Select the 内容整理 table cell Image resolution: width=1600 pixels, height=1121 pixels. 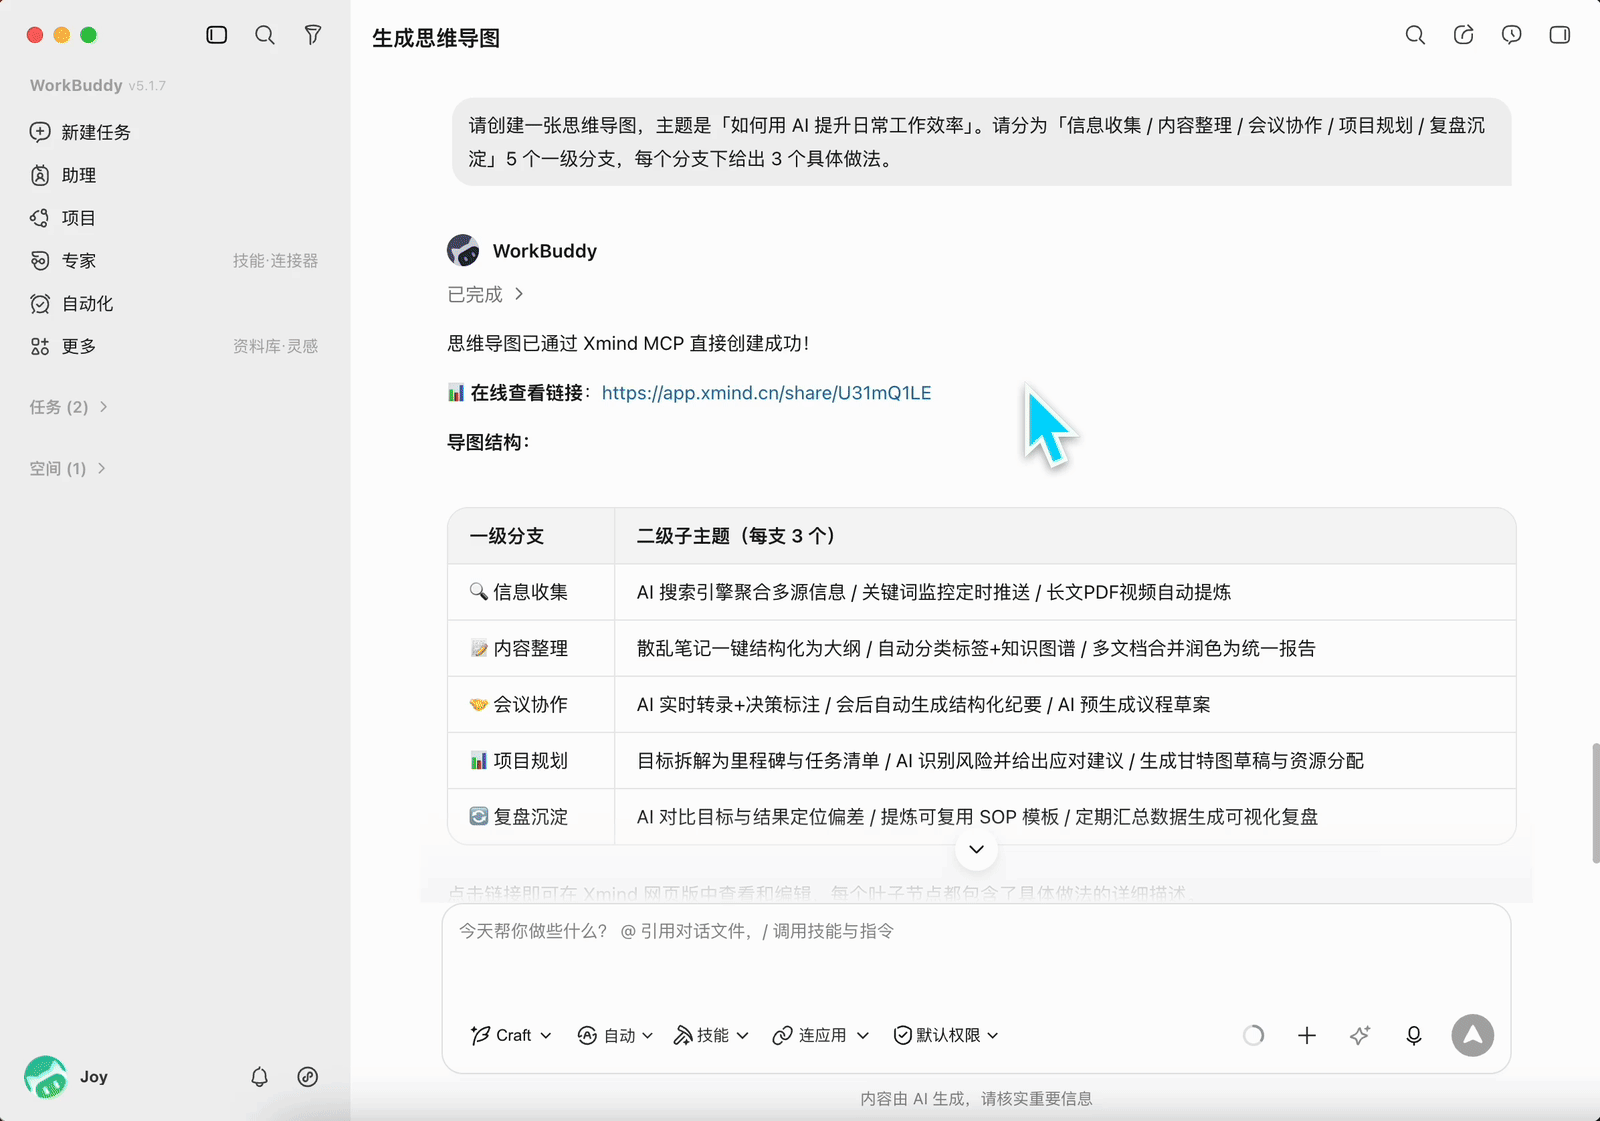(531, 648)
